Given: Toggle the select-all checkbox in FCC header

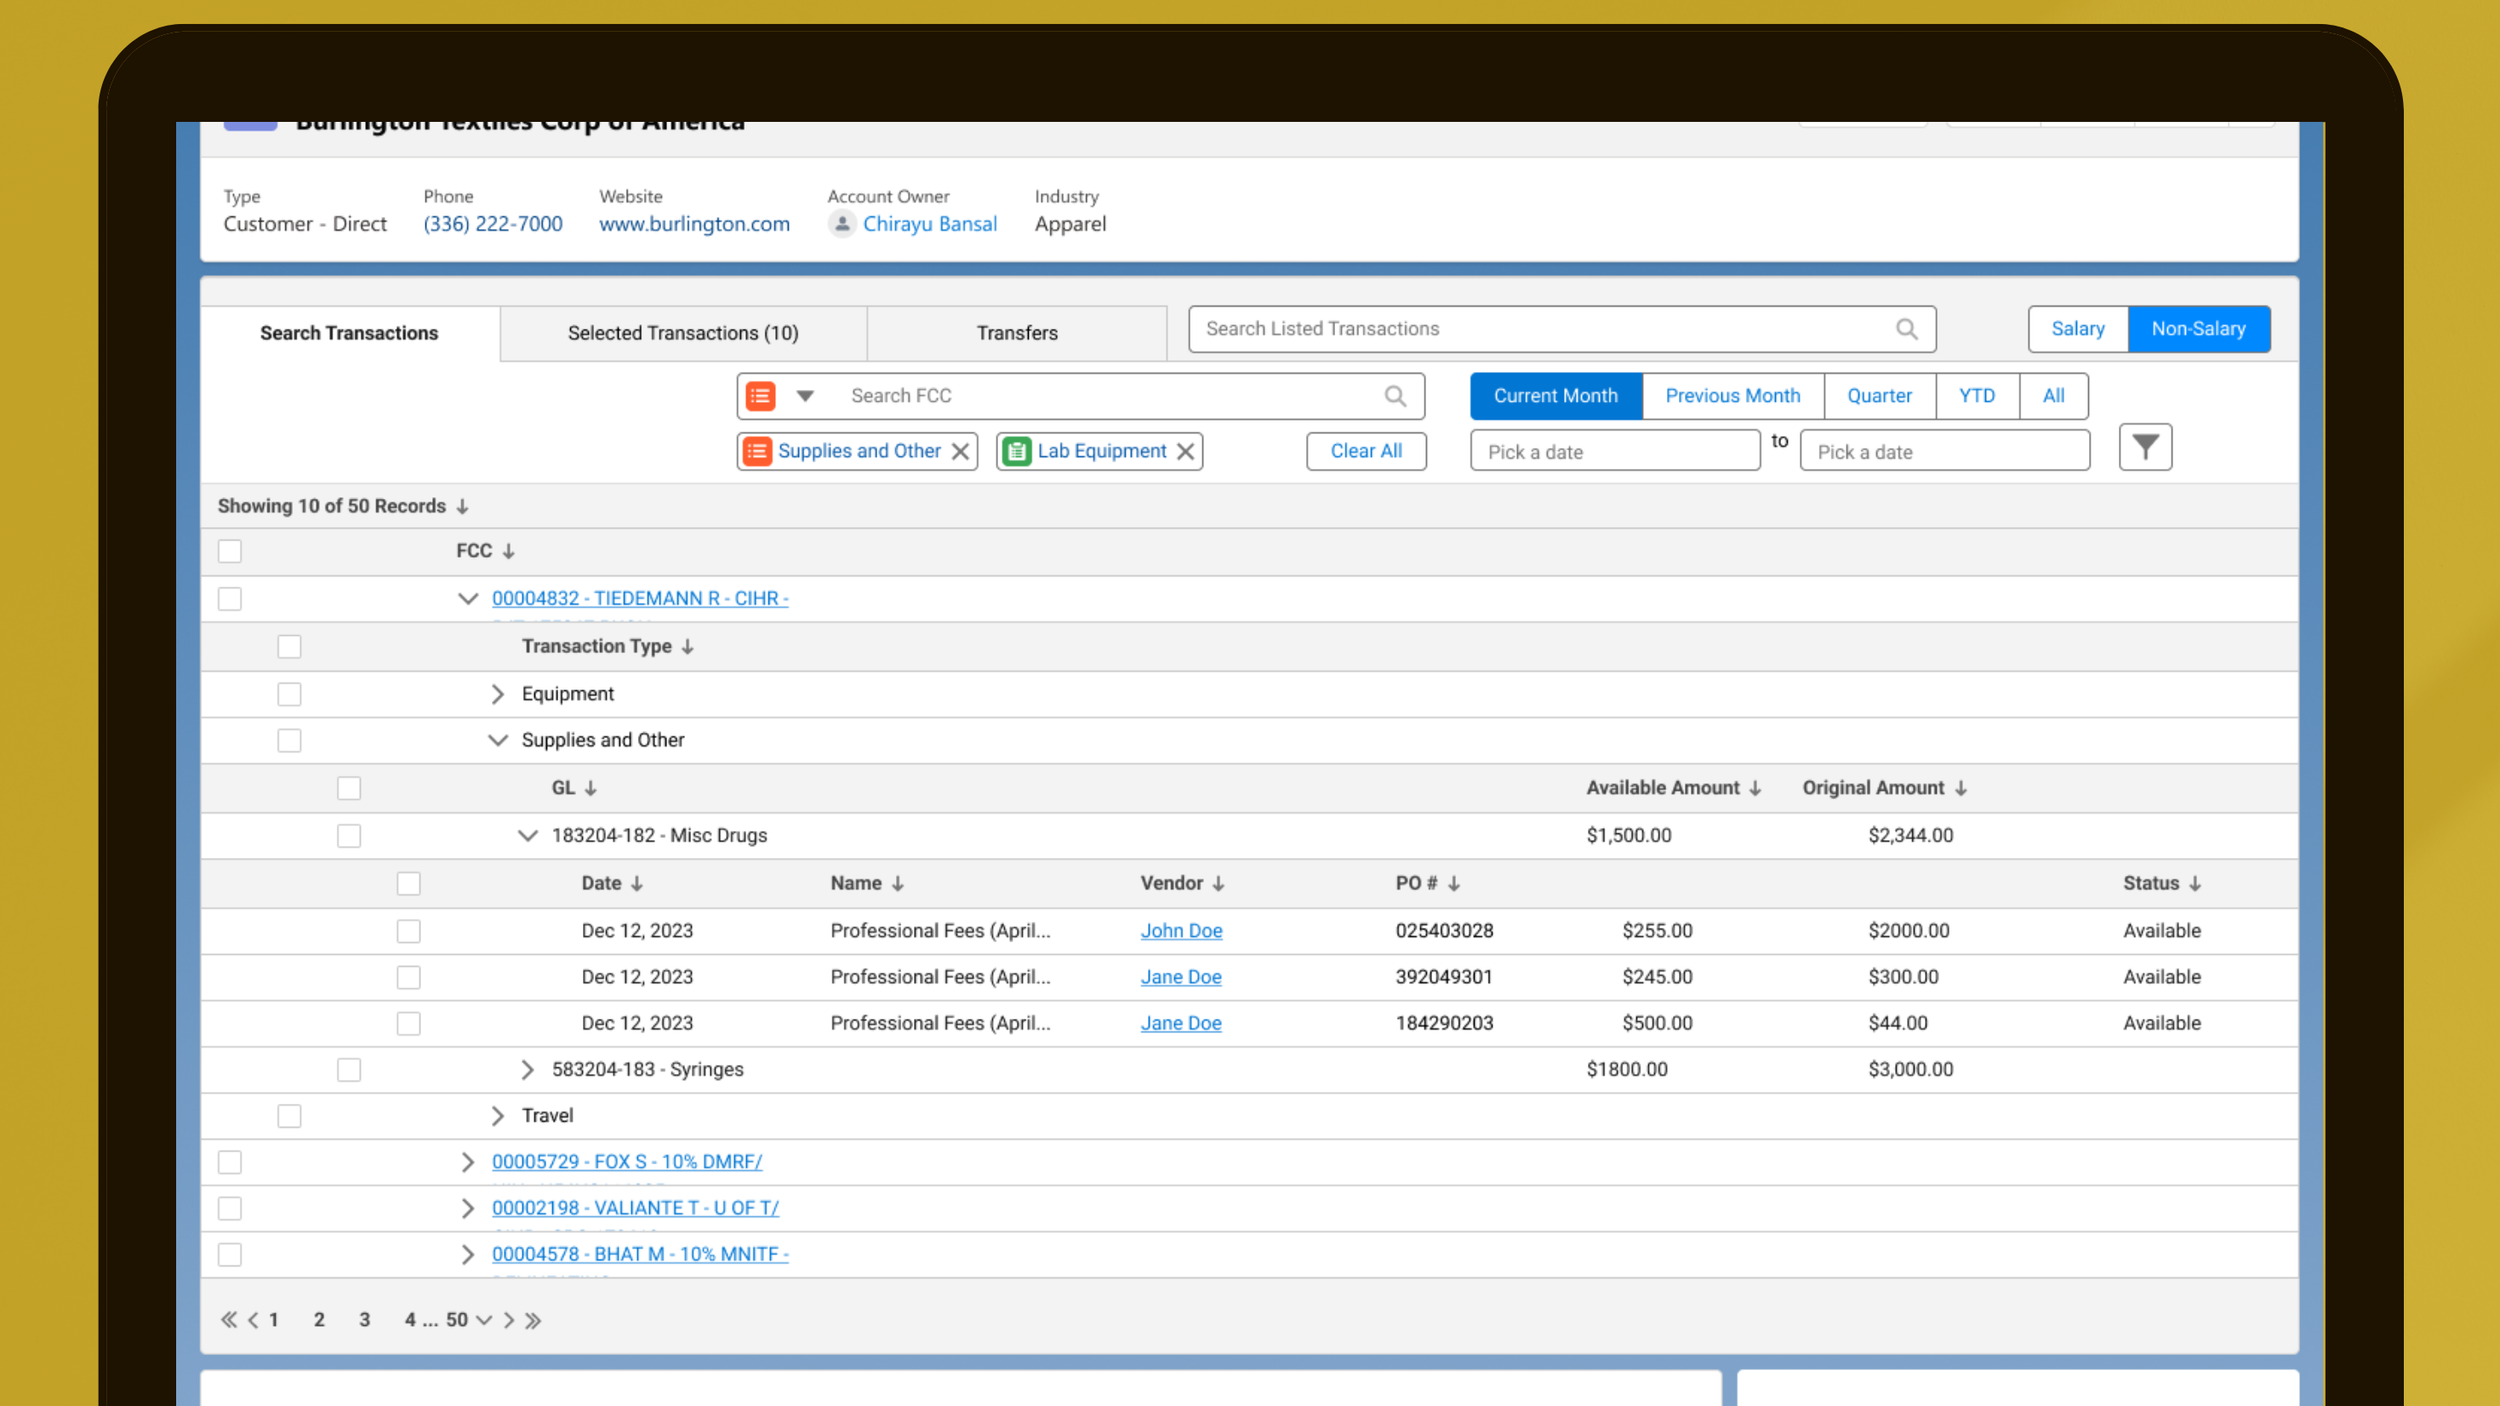Looking at the screenshot, I should tap(230, 551).
